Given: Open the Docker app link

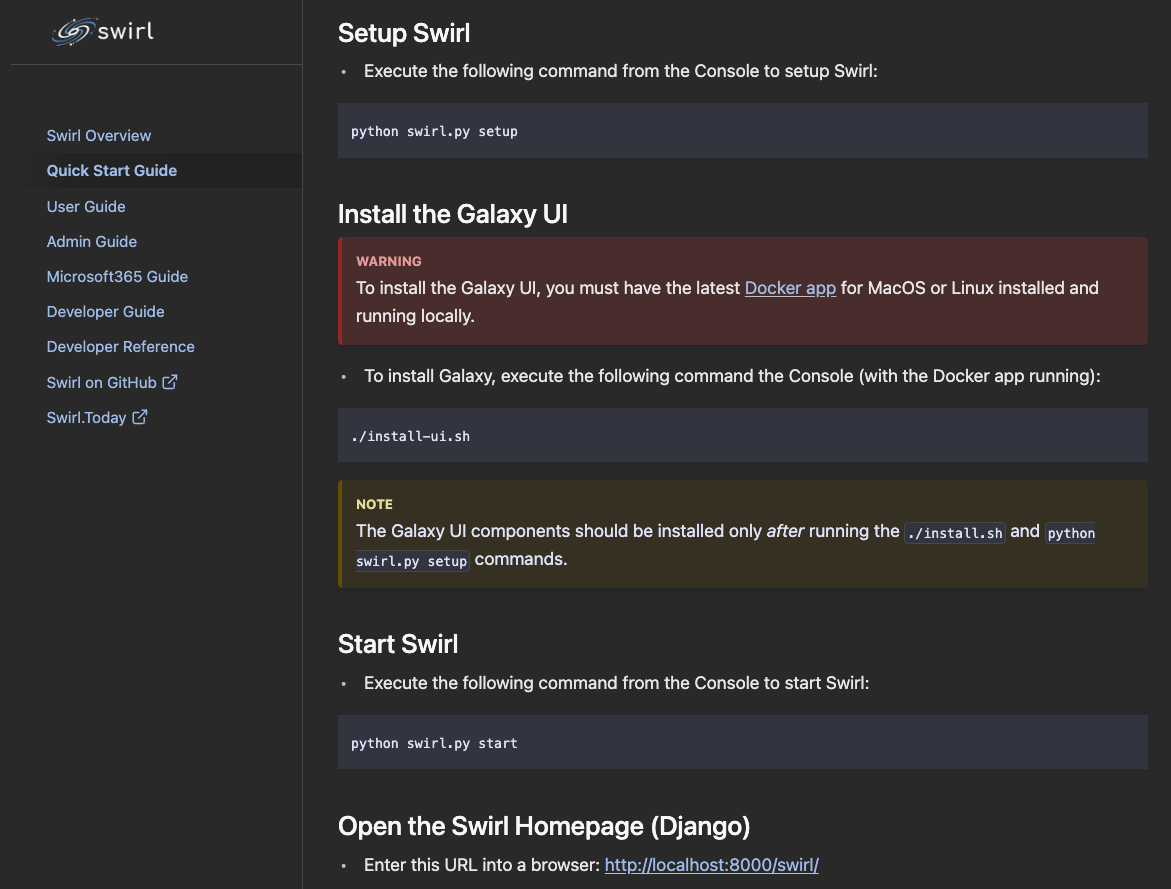Looking at the screenshot, I should [x=790, y=288].
